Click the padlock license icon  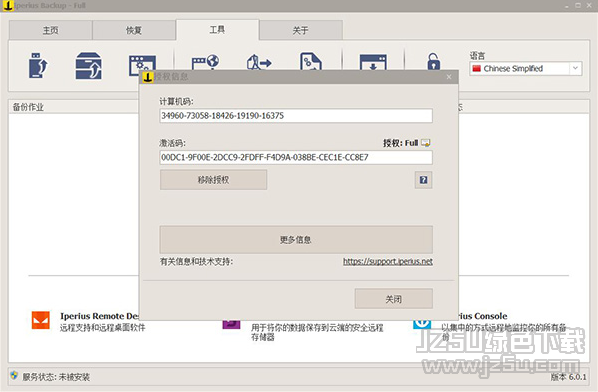click(x=433, y=61)
